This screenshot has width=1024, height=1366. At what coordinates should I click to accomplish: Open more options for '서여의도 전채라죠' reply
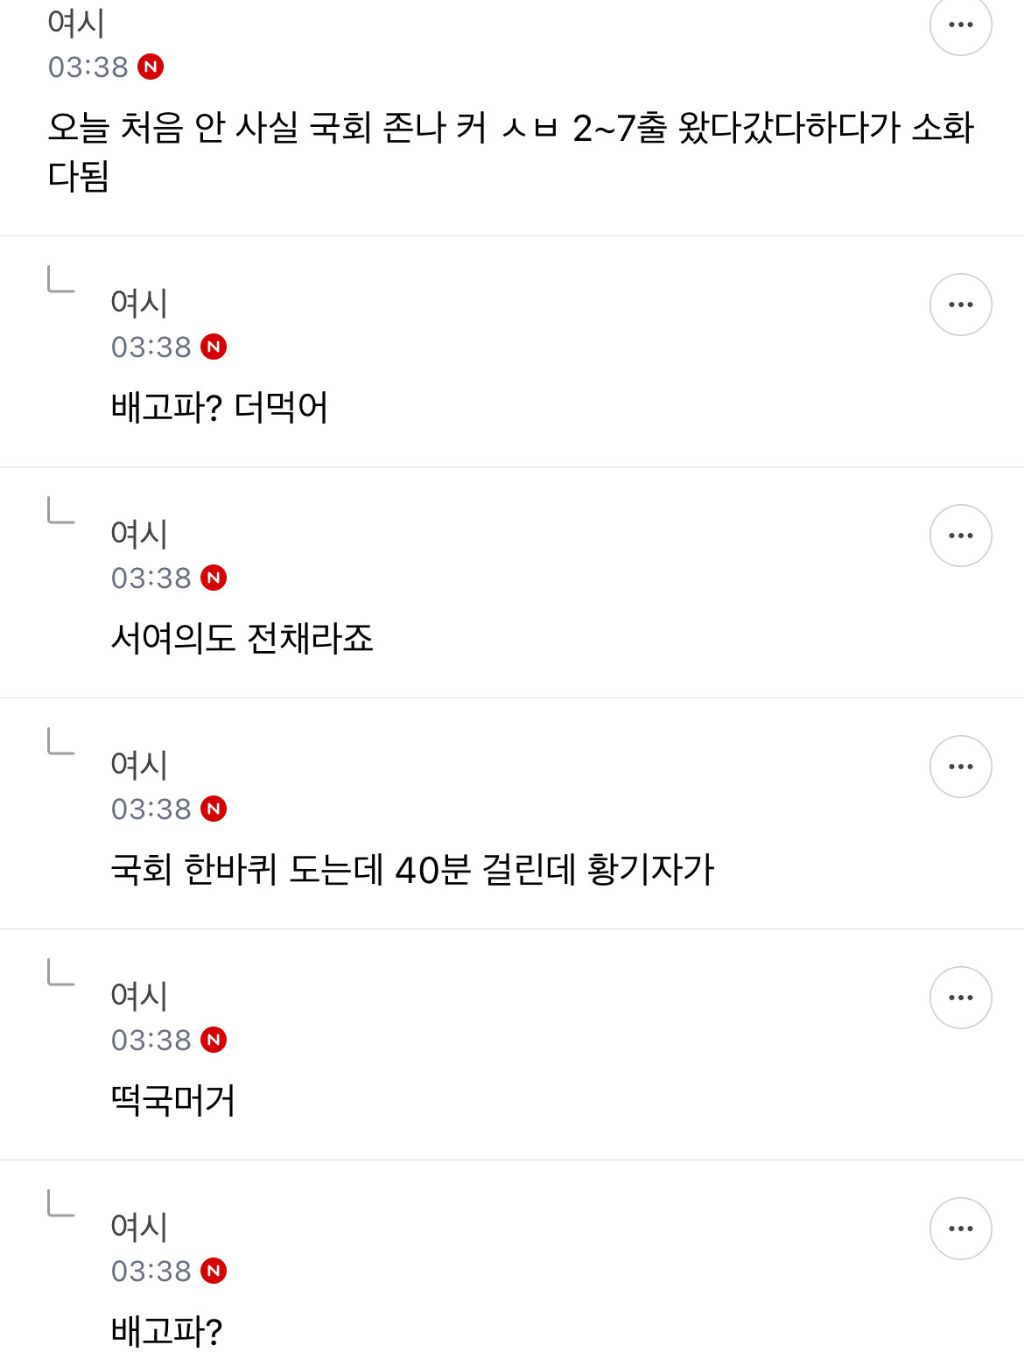click(x=960, y=535)
